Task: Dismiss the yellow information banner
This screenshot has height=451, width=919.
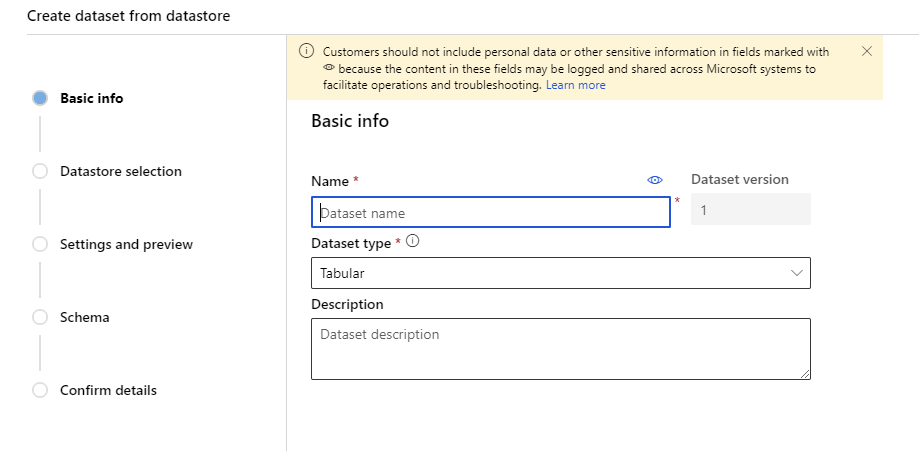Action: pos(867,51)
